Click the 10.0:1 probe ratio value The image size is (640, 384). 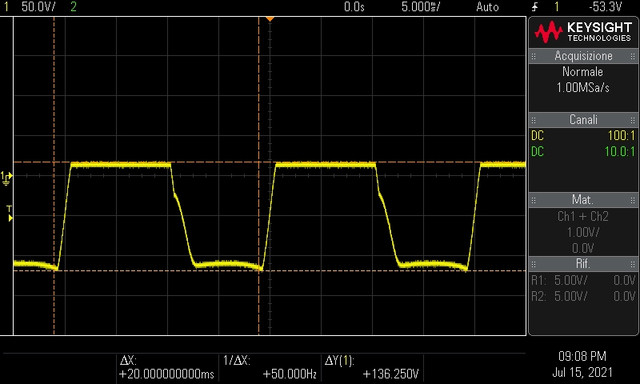click(620, 152)
